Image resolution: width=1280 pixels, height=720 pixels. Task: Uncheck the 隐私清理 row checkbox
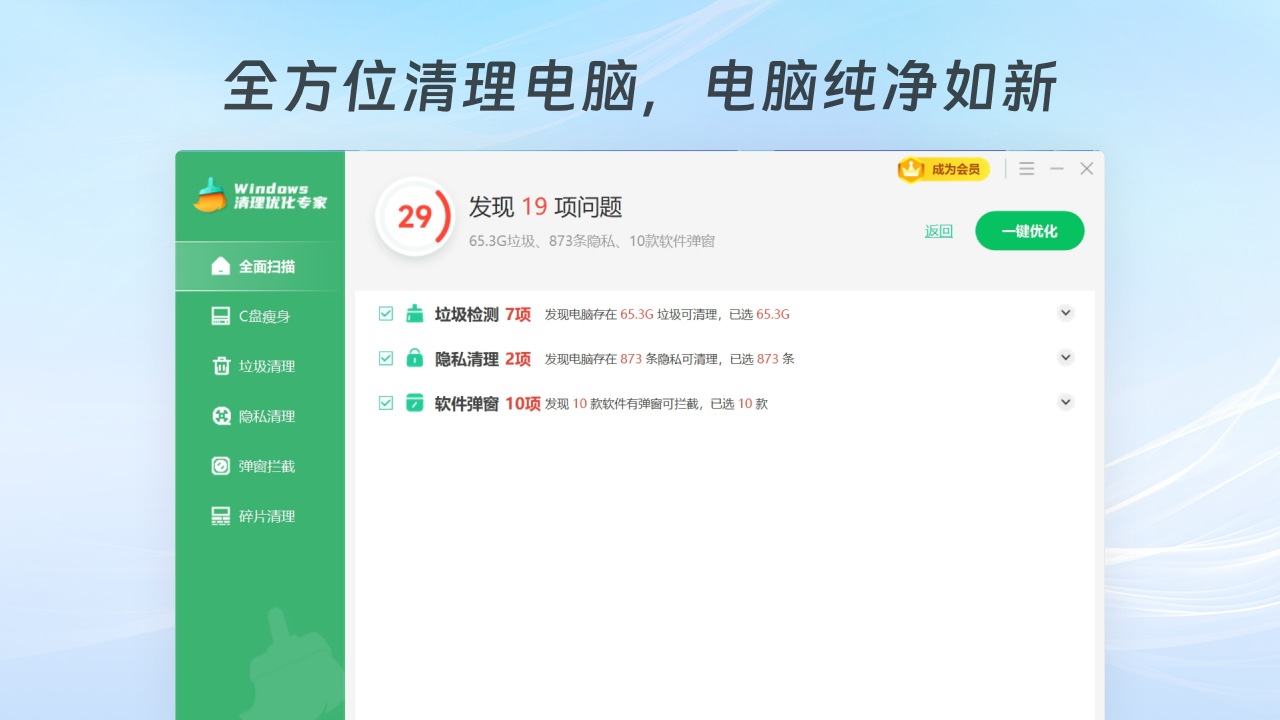386,358
